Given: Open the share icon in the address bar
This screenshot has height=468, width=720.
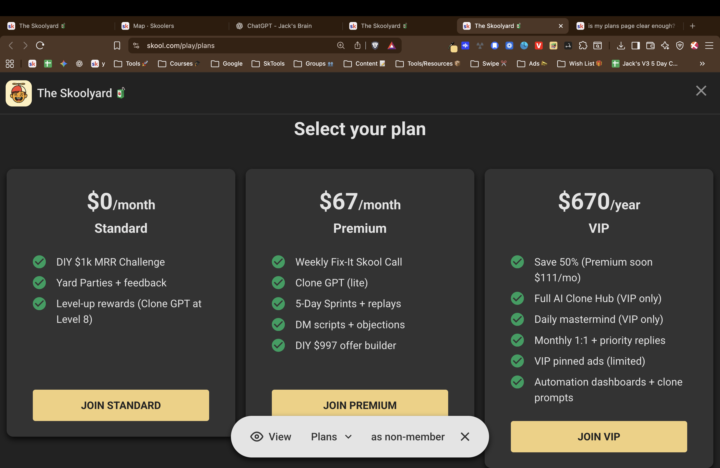Looking at the screenshot, I should point(357,45).
